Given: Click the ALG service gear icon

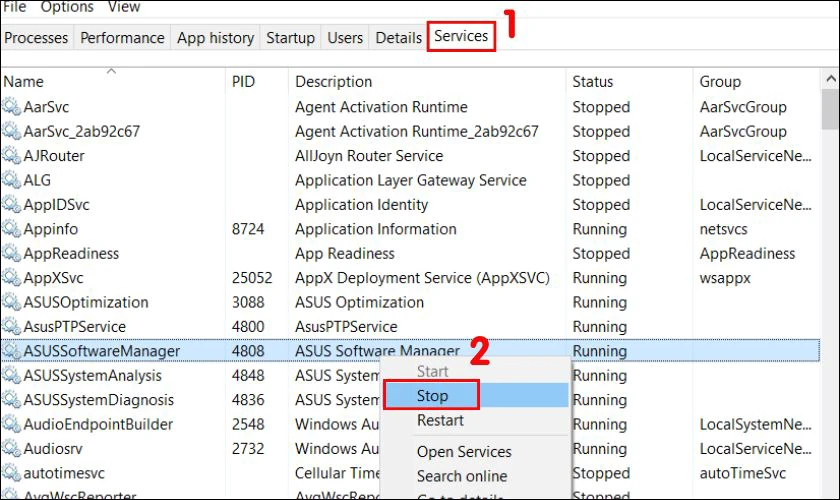Looking at the screenshot, I should click(x=11, y=180).
